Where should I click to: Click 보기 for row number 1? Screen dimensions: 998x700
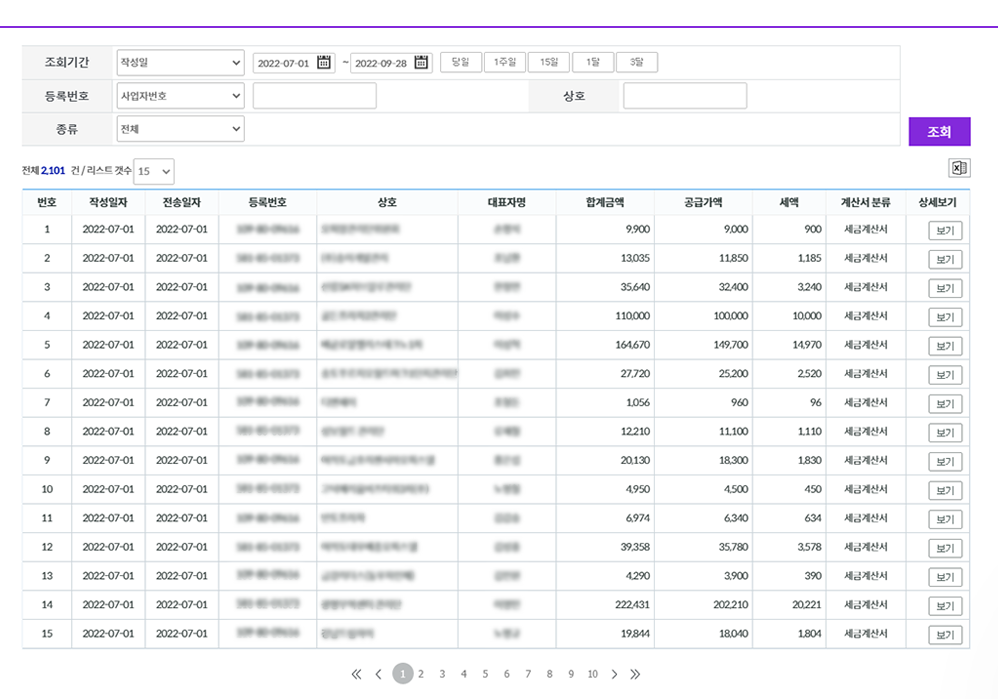click(944, 230)
